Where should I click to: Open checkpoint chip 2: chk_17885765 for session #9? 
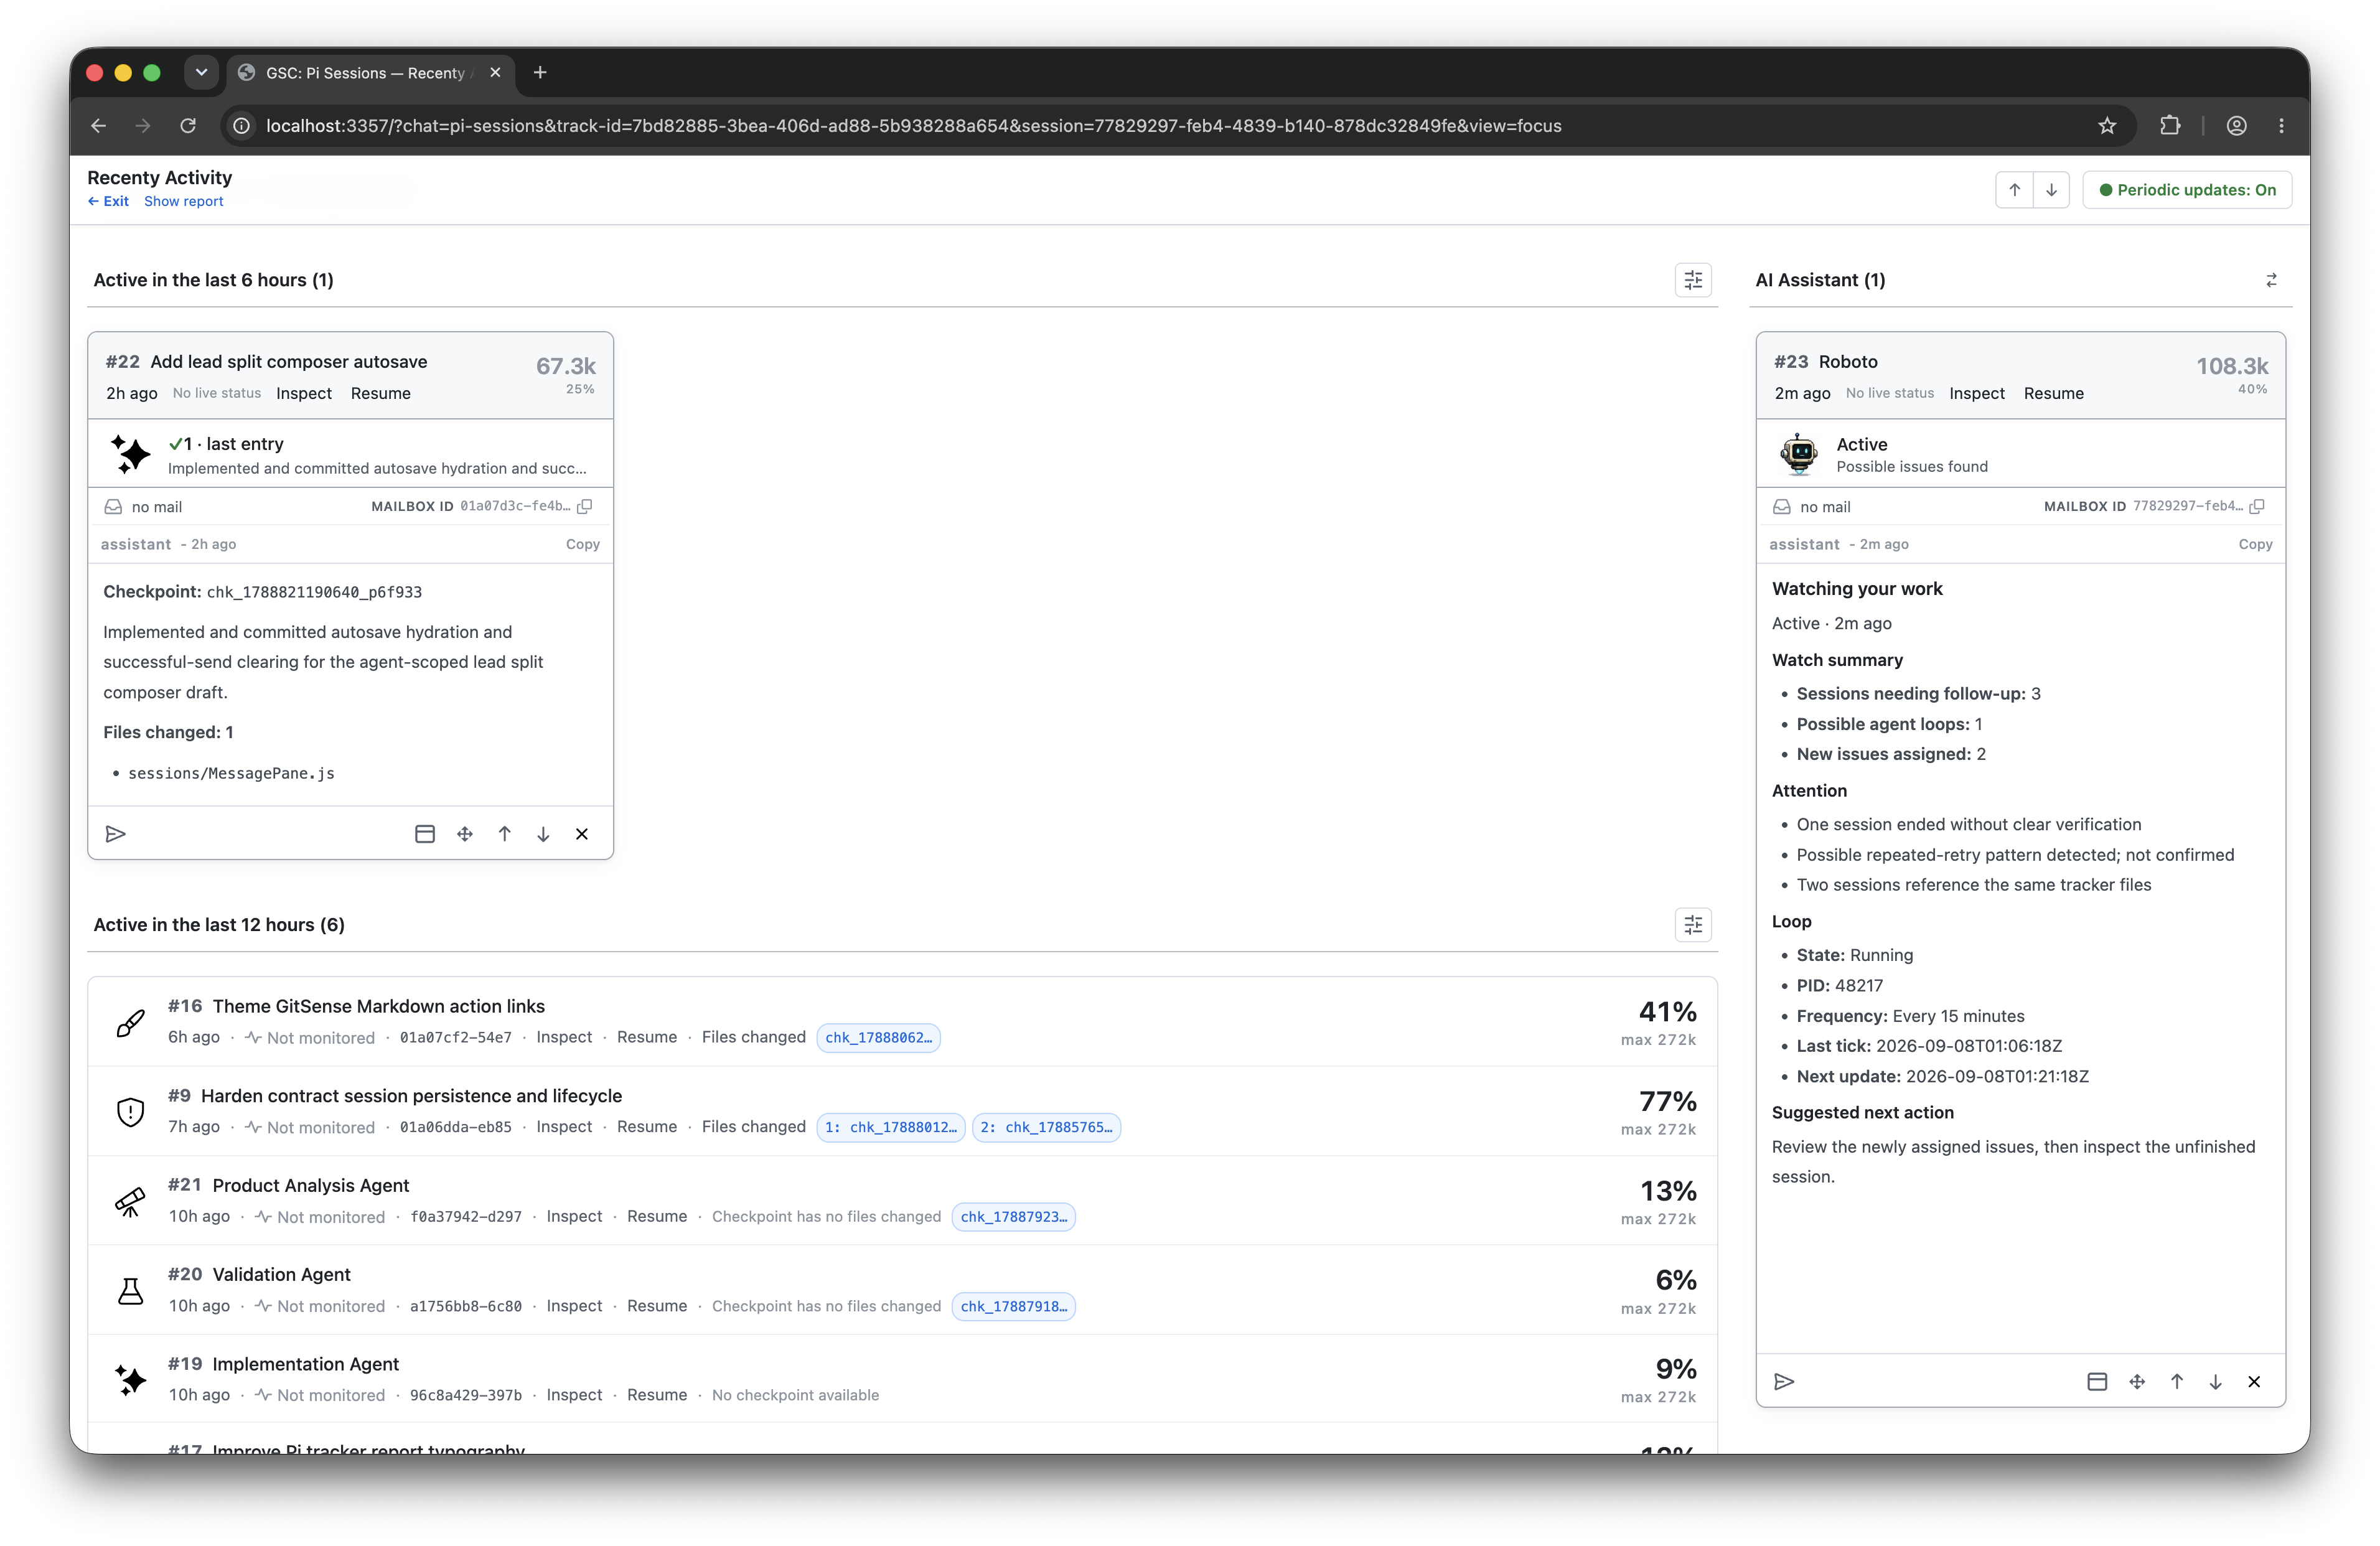1046,1127
